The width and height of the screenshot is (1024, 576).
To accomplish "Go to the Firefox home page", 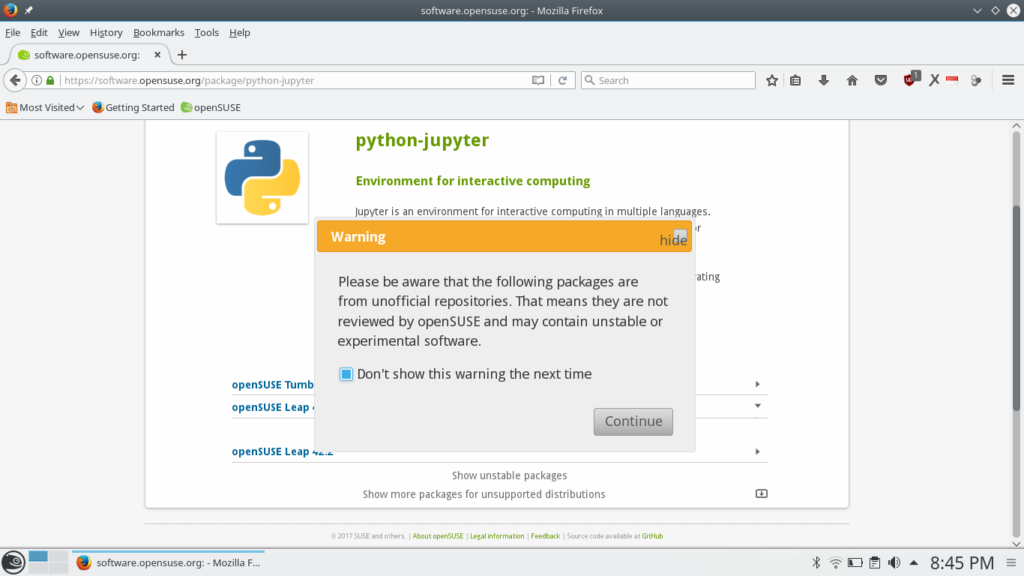I will [x=852, y=80].
